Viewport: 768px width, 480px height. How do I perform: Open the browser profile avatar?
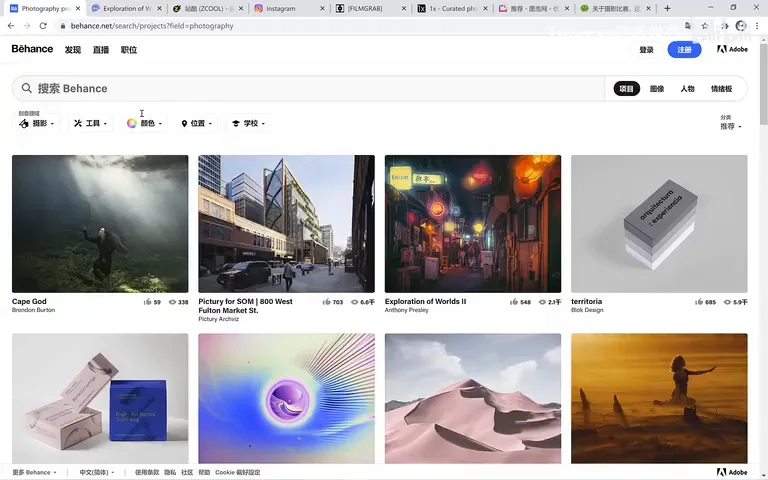click(741, 25)
